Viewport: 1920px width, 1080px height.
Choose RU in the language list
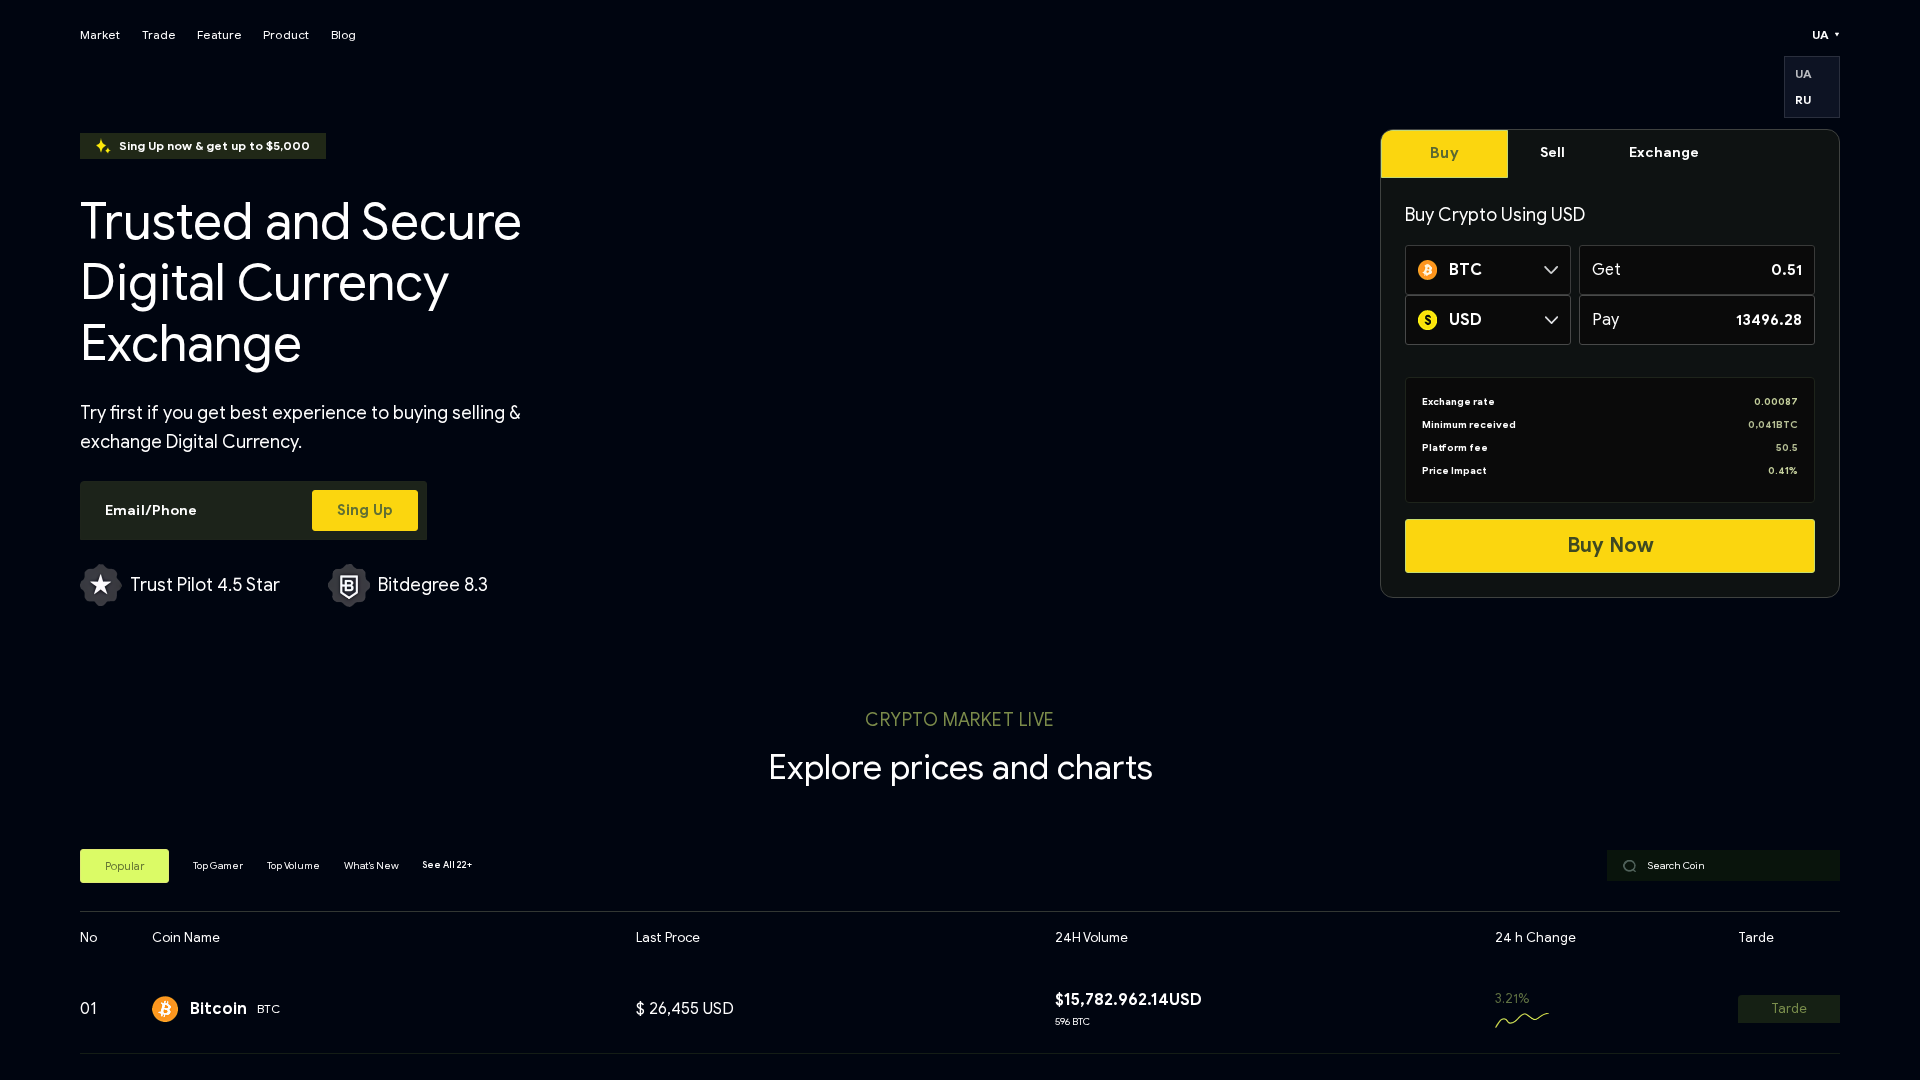pos(1803,100)
